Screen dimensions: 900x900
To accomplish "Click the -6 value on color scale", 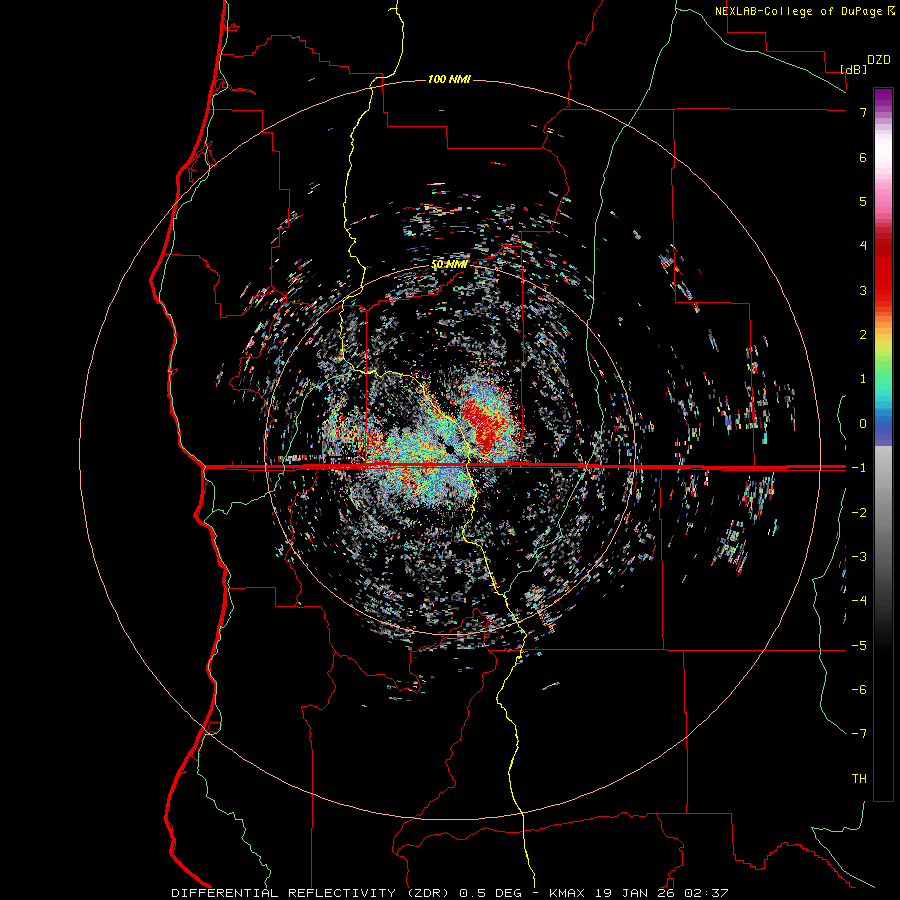I will [859, 690].
